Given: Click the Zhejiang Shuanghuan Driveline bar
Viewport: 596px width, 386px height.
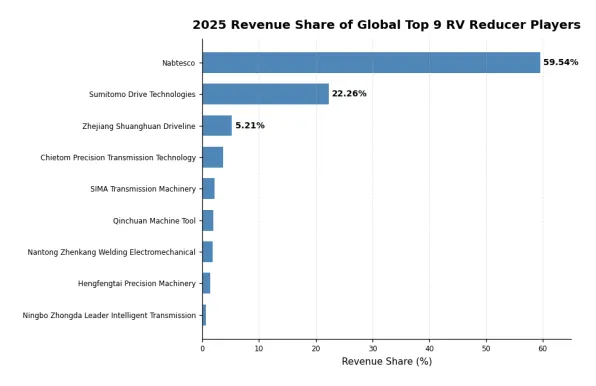Looking at the screenshot, I should point(217,125).
